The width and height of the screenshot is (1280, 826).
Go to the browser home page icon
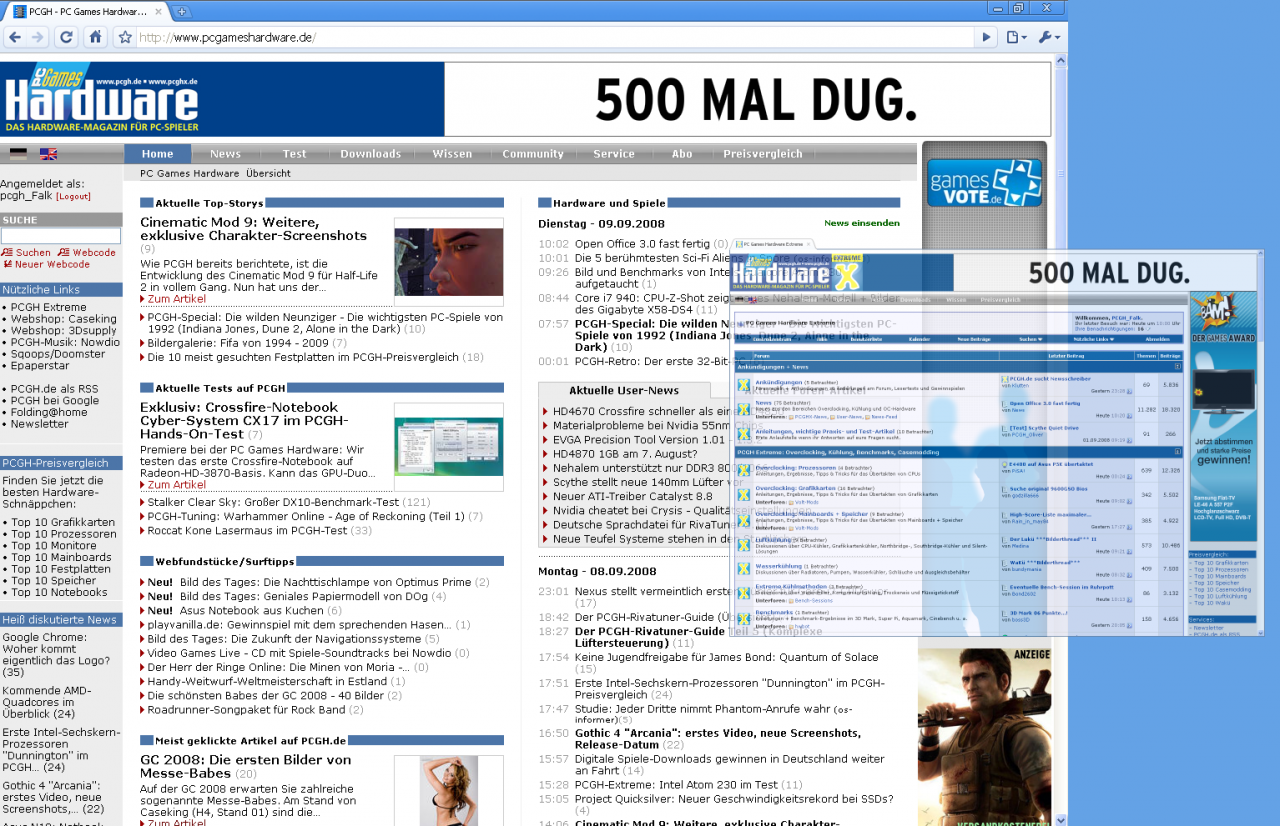pos(95,37)
